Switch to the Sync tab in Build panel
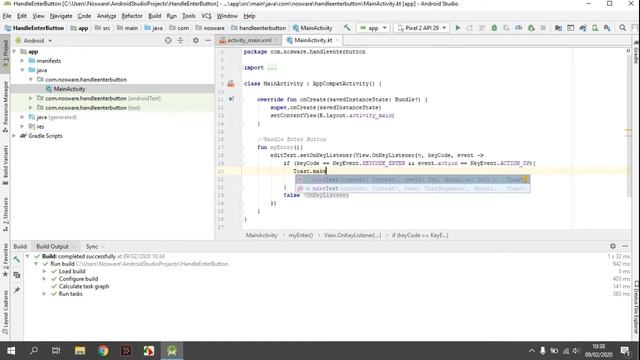The width and height of the screenshot is (640, 360). tap(92, 247)
